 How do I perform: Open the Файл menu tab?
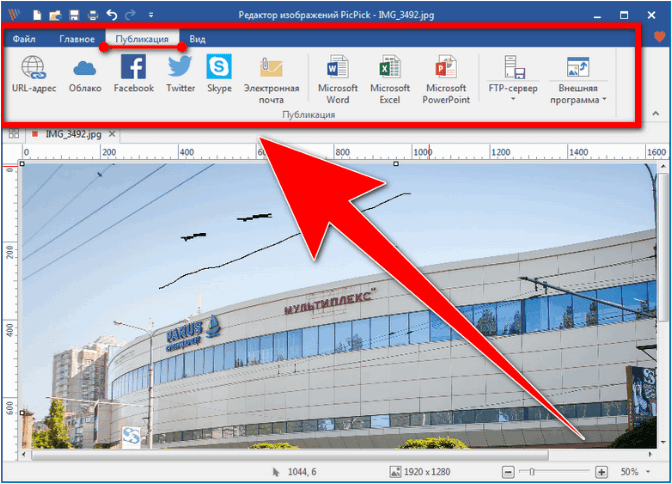(24, 39)
